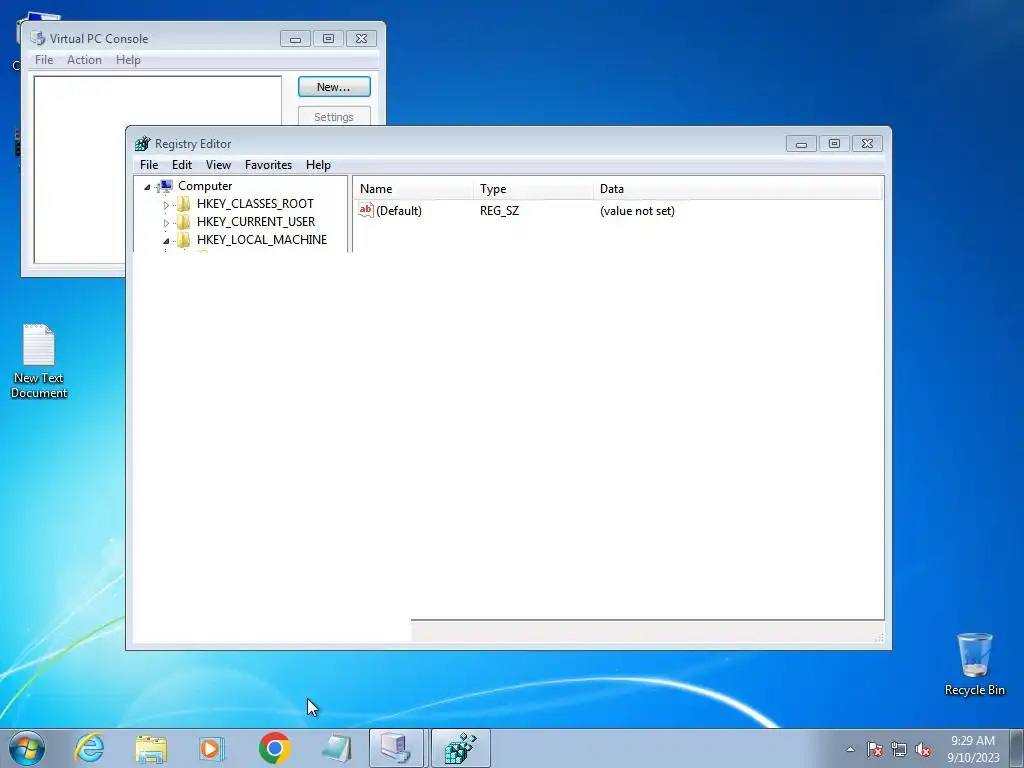Open the Windows Start menu
1024x768 pixels.
[x=27, y=748]
